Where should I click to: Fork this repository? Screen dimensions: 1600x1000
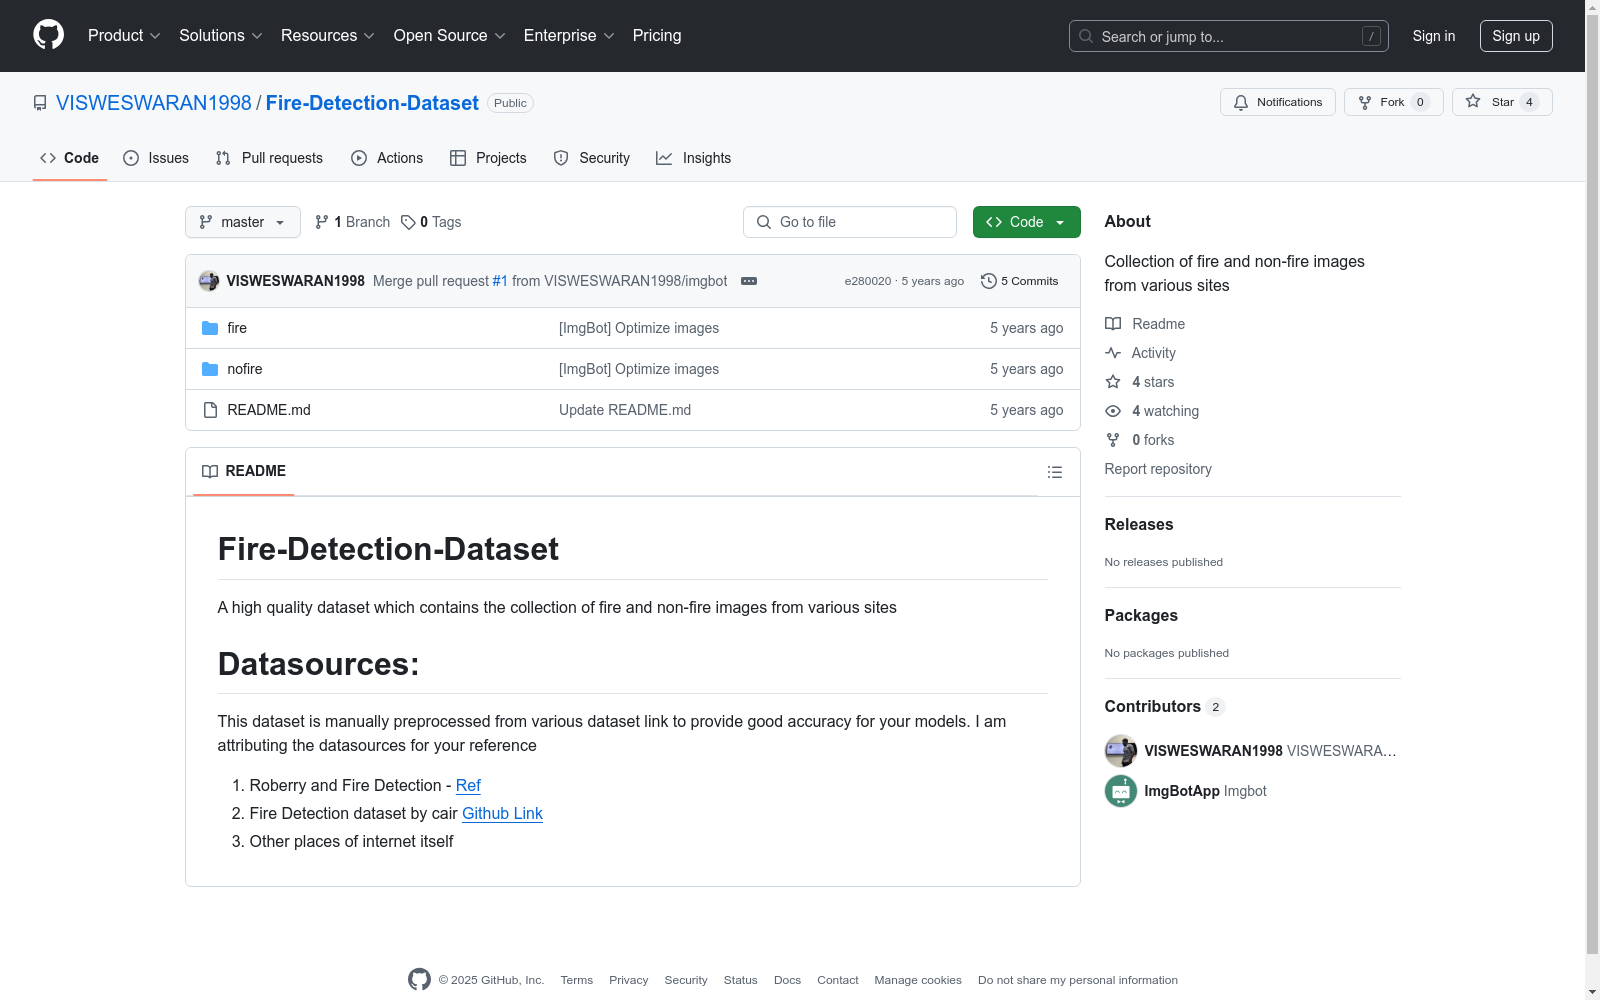[1393, 102]
